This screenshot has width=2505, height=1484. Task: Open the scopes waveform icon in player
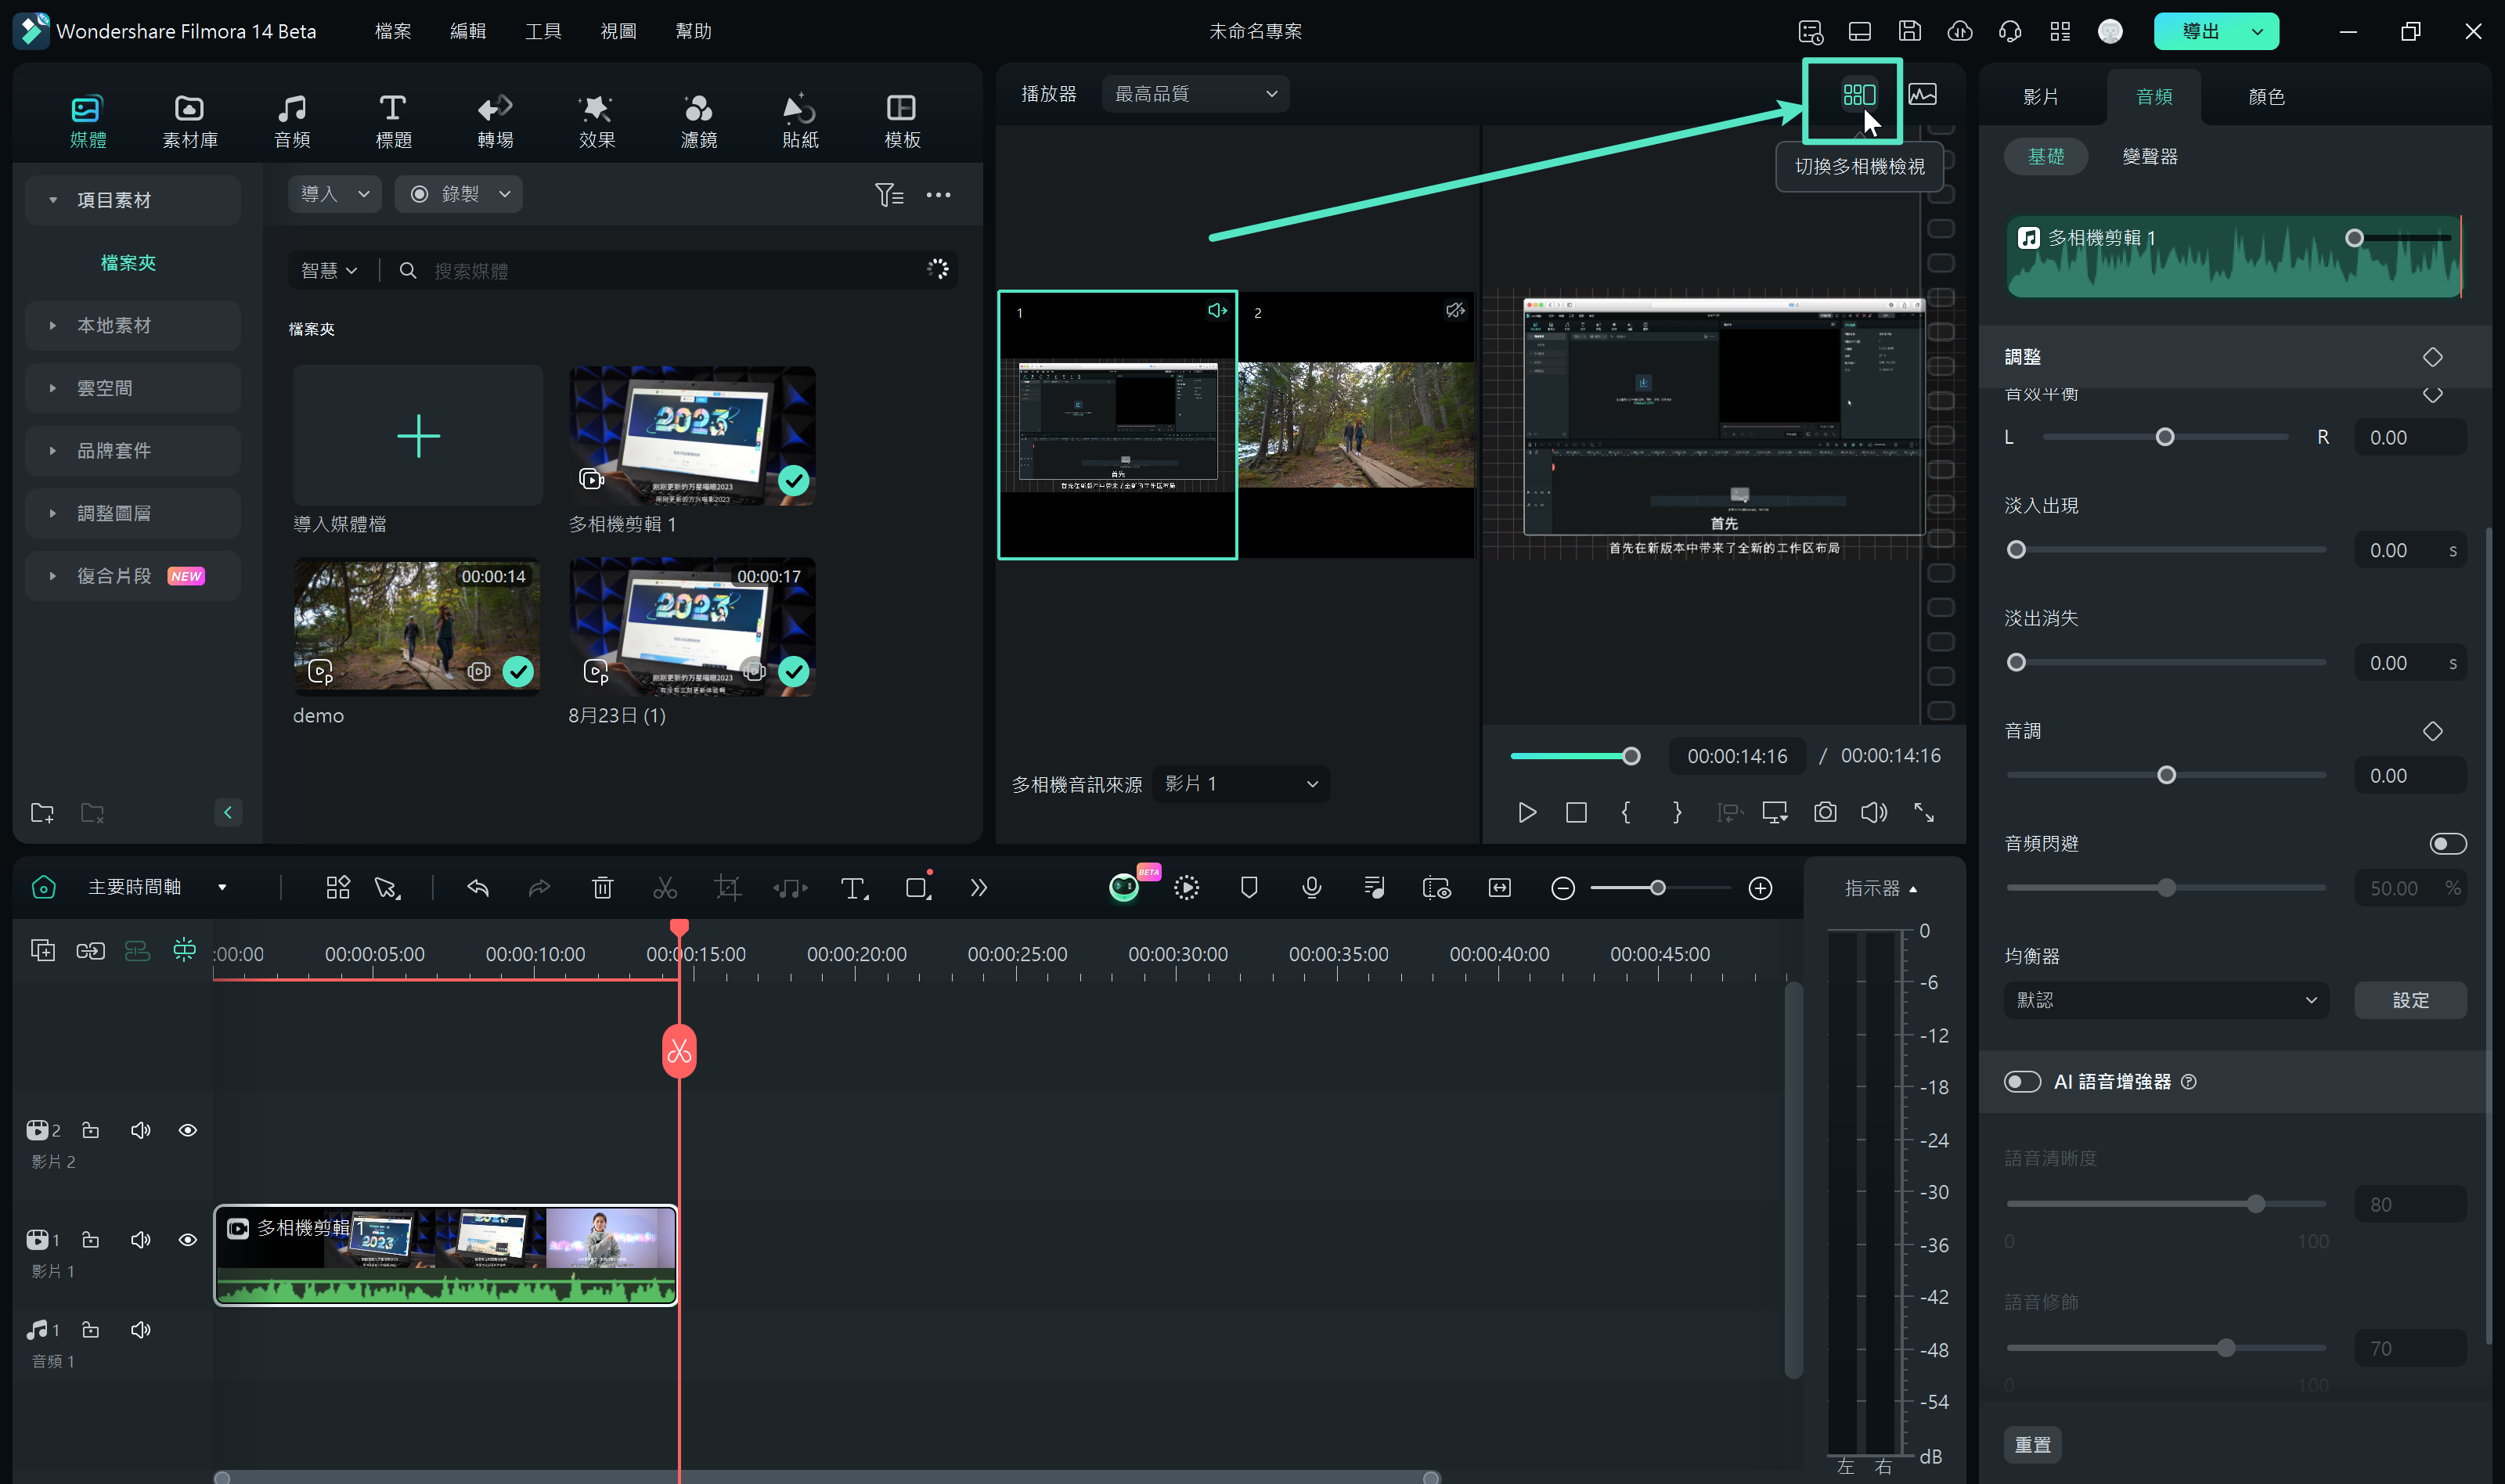pyautogui.click(x=1922, y=94)
